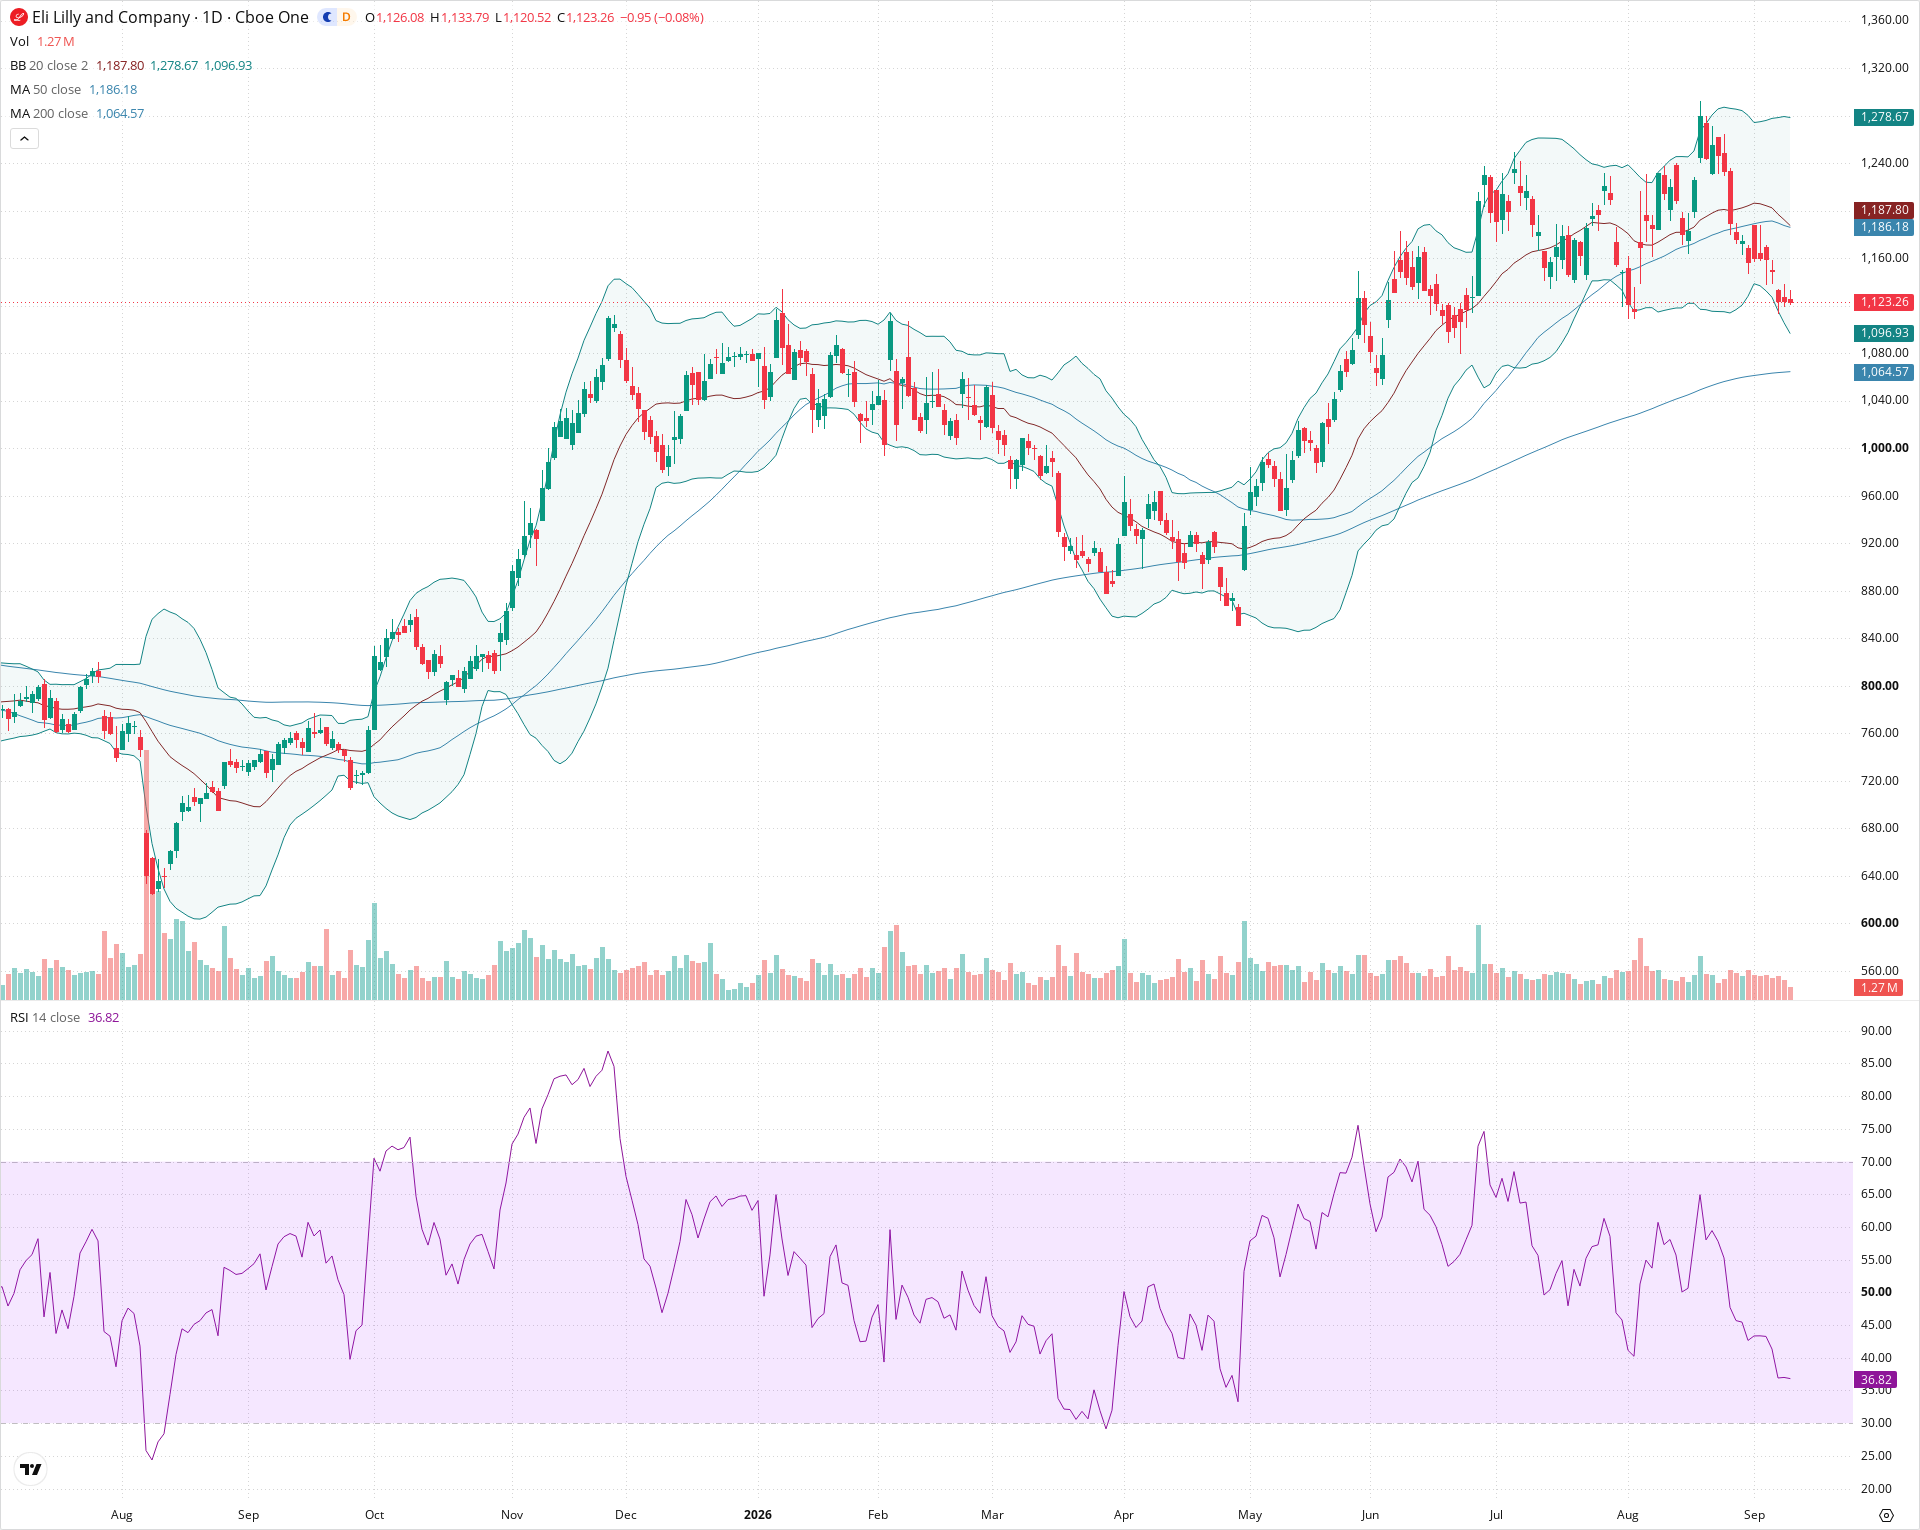Click the 30.00 RSI axis label

tap(1876, 1423)
